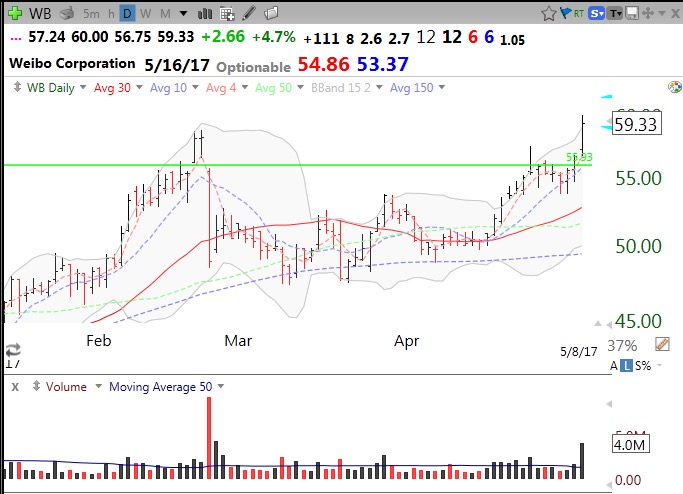Click the four-arrow move window icon
This screenshot has width=683, height=494.
tap(648, 14)
